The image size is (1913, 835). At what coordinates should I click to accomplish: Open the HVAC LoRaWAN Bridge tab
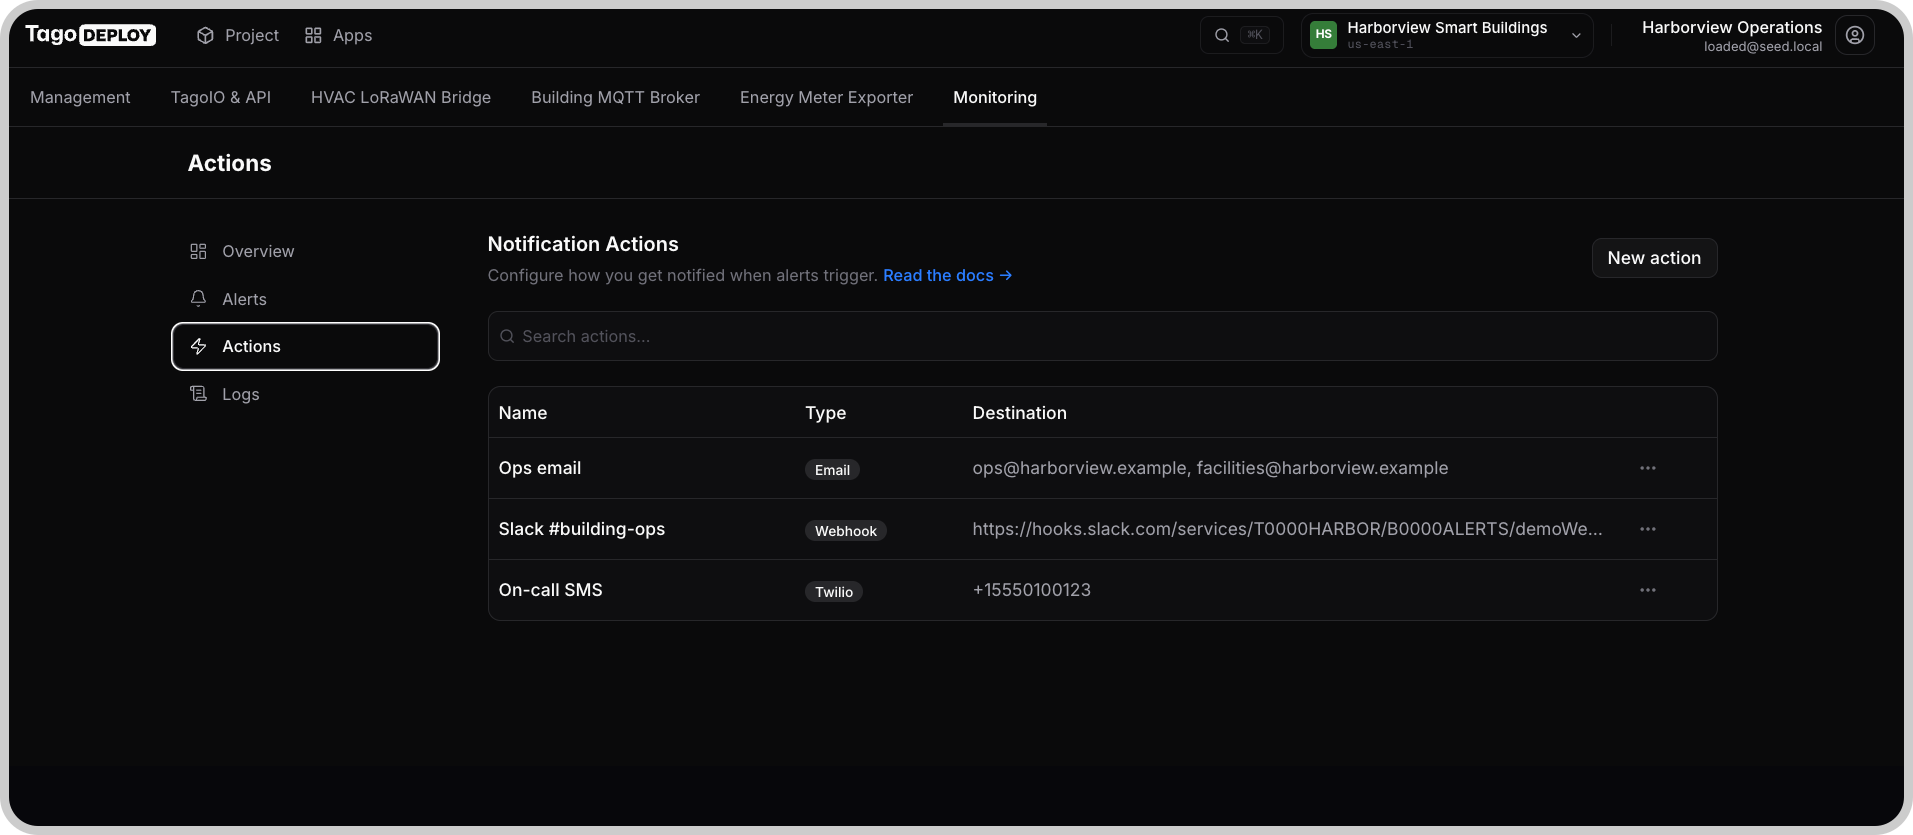(401, 97)
